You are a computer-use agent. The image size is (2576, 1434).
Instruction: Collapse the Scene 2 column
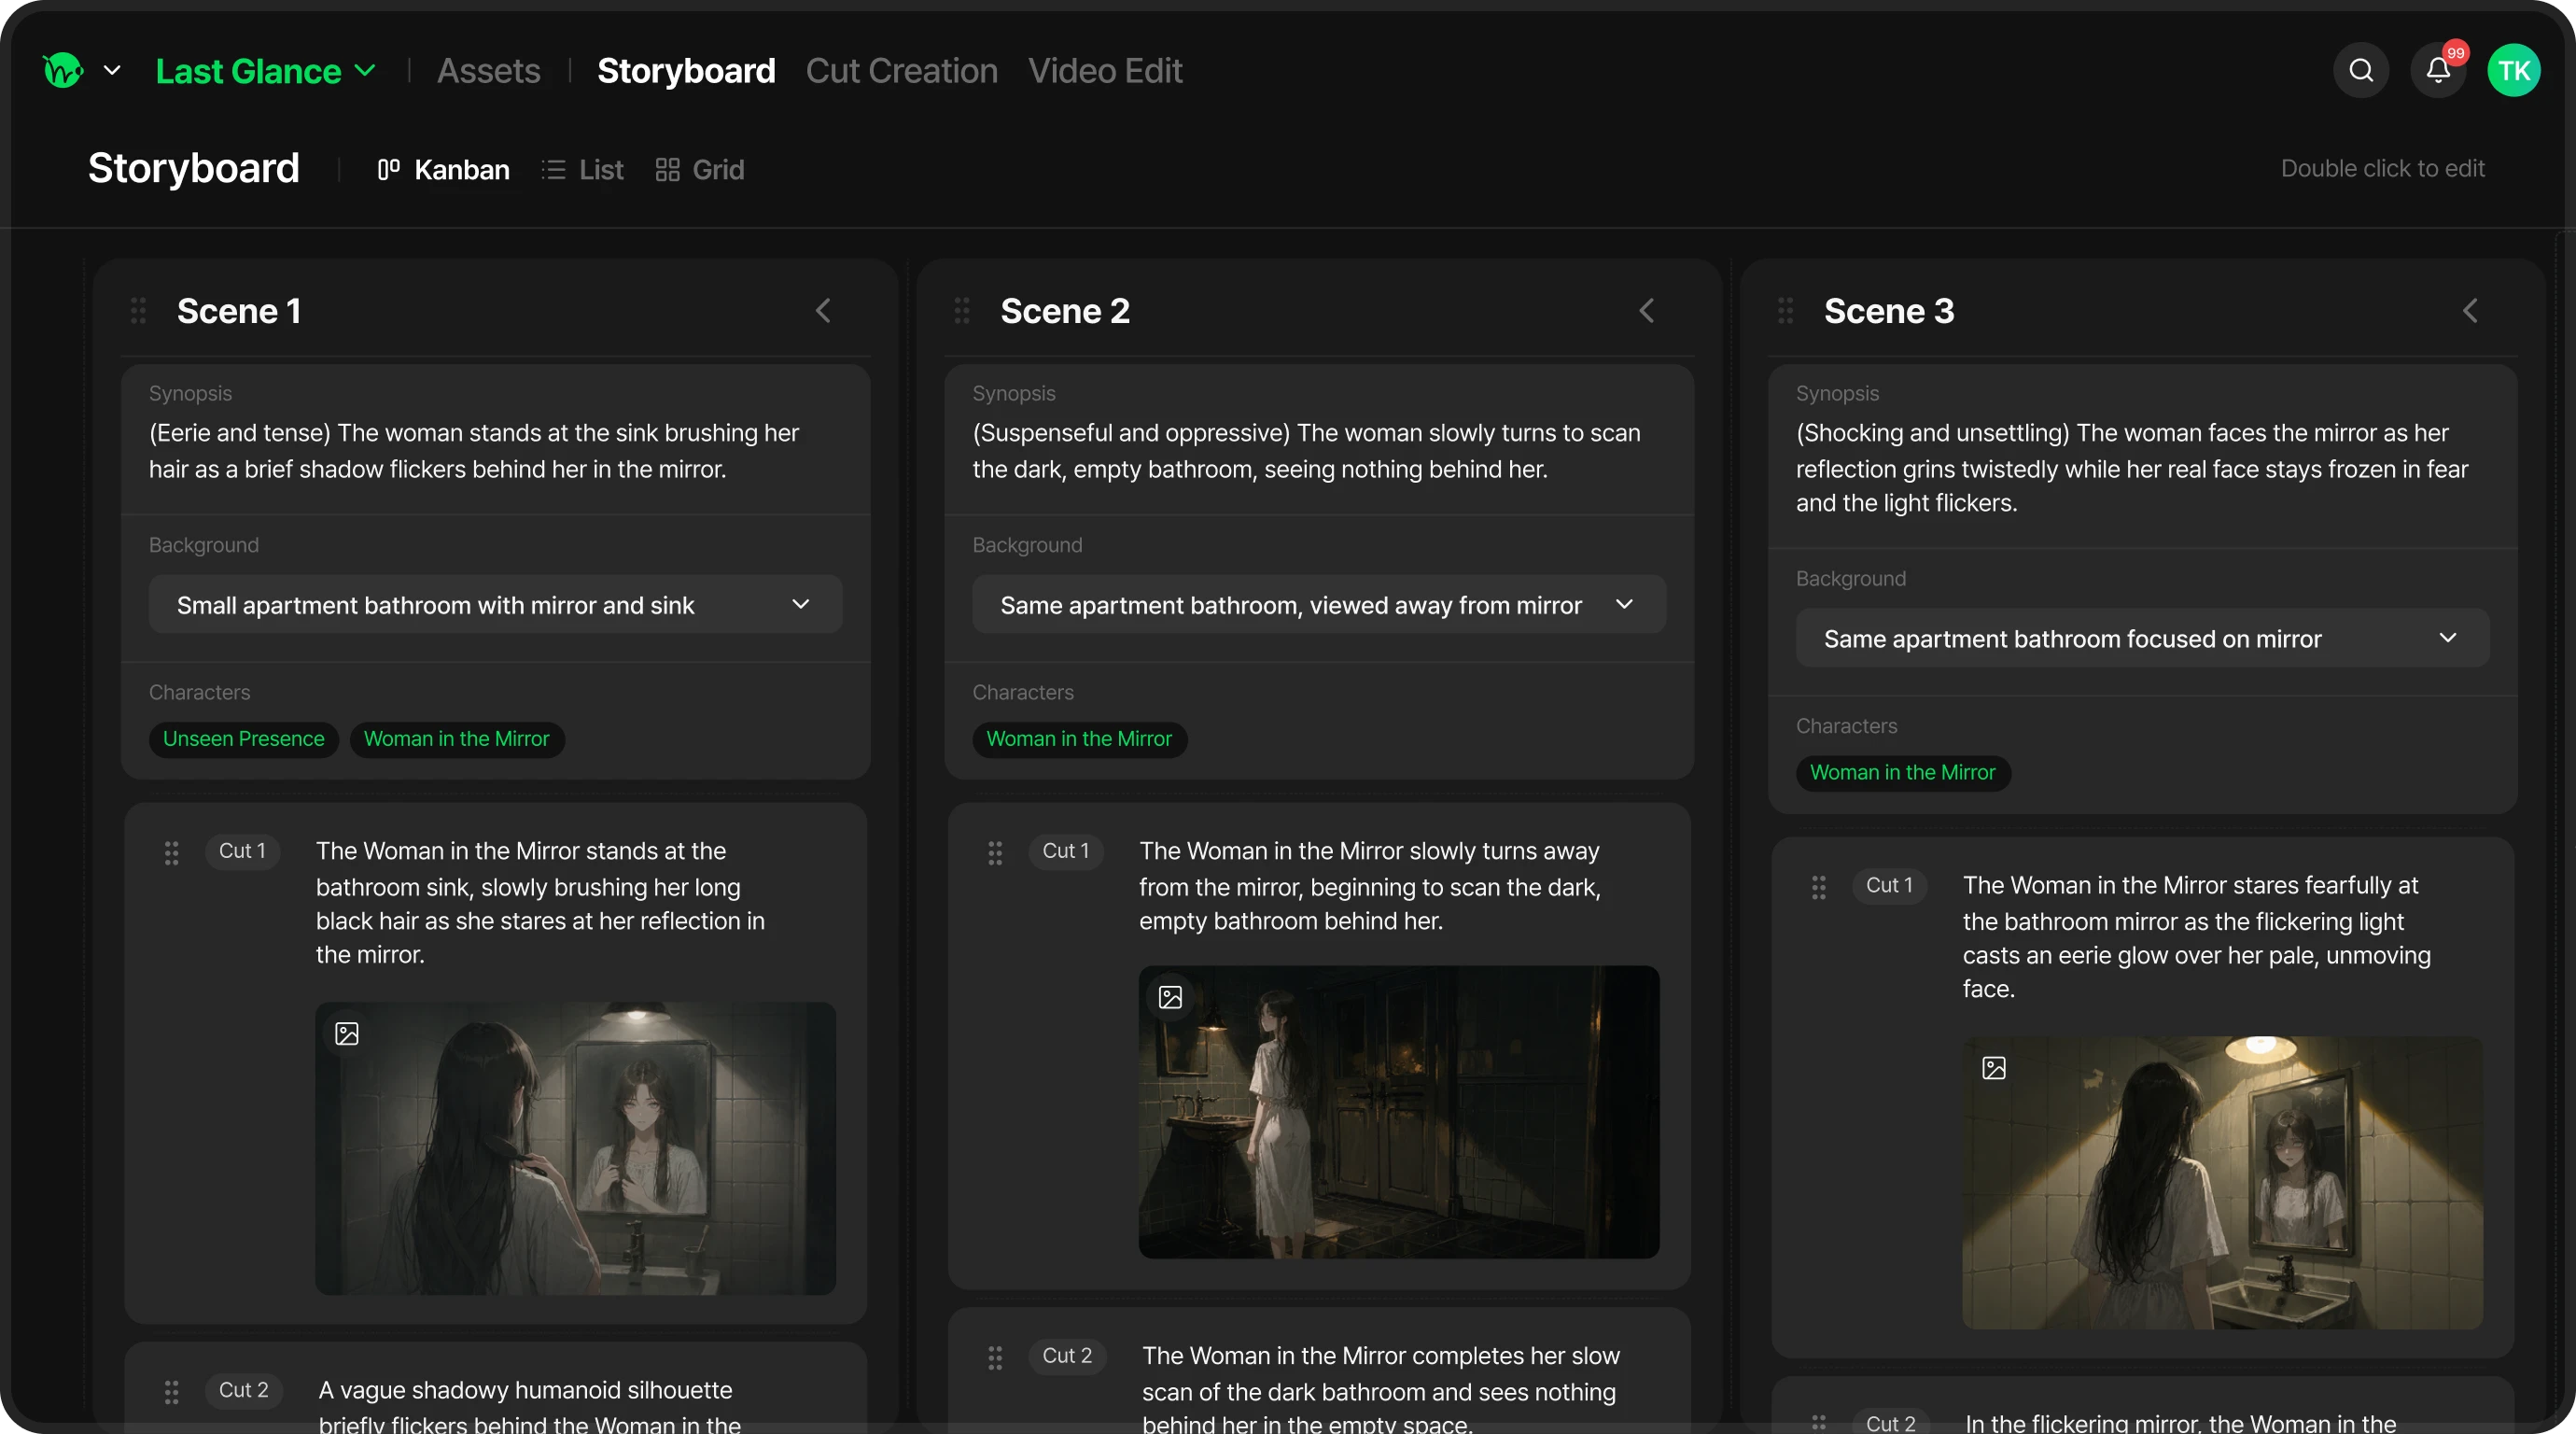tap(1647, 310)
